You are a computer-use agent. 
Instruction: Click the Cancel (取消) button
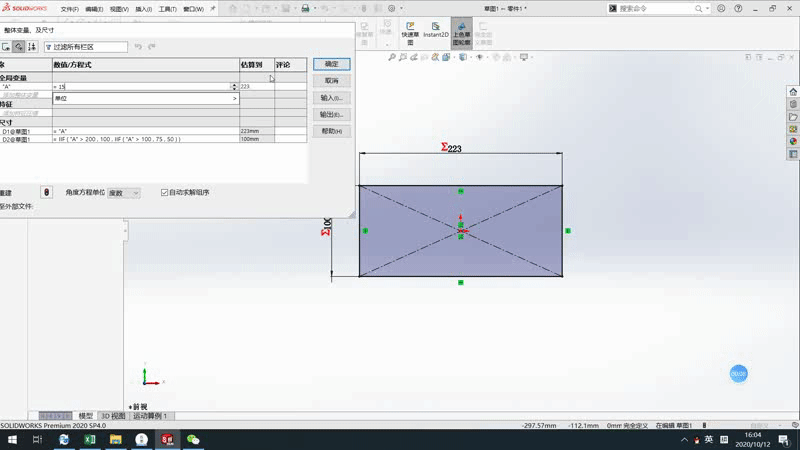[331, 81]
